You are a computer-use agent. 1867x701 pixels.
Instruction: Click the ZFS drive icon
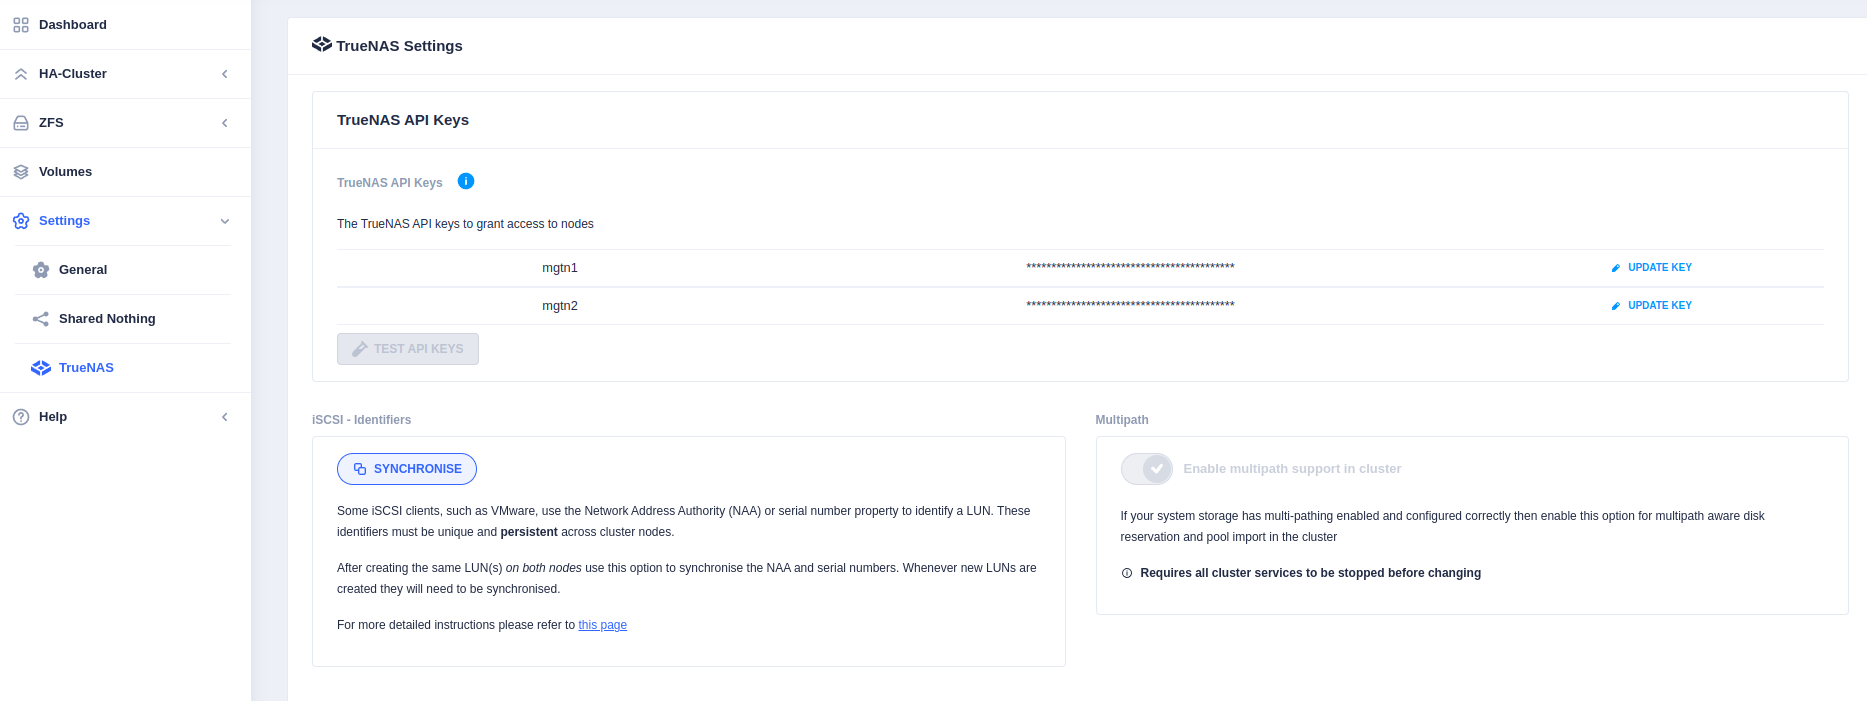(x=21, y=123)
